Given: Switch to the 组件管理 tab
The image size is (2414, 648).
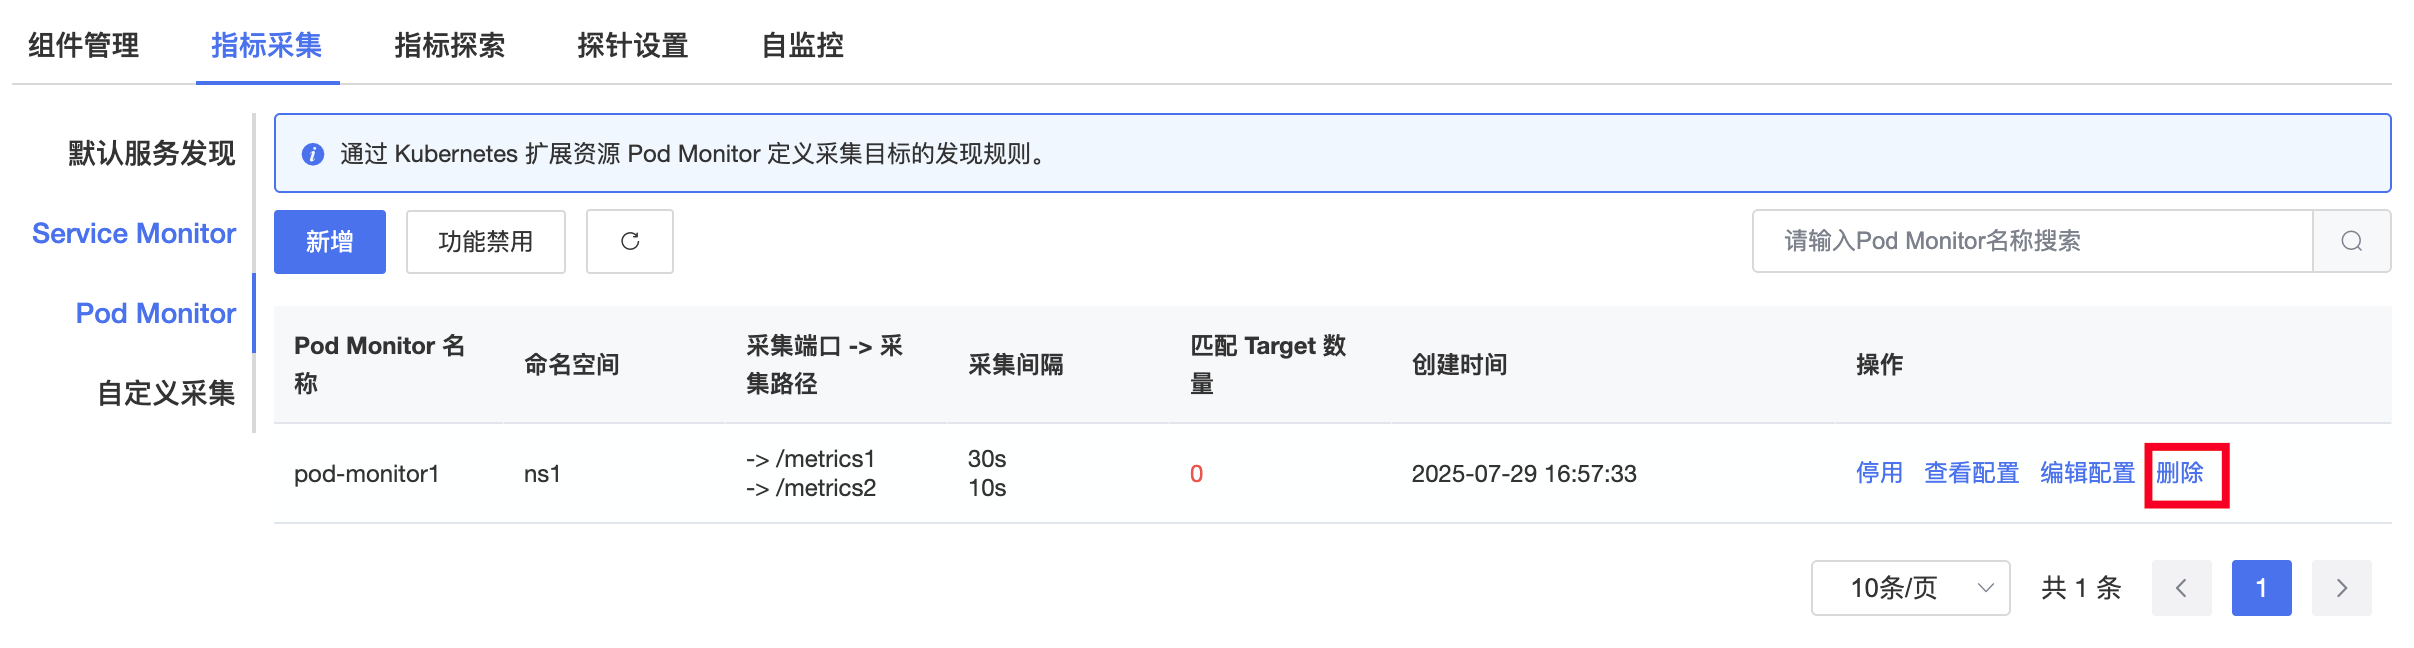Looking at the screenshot, I should (84, 45).
